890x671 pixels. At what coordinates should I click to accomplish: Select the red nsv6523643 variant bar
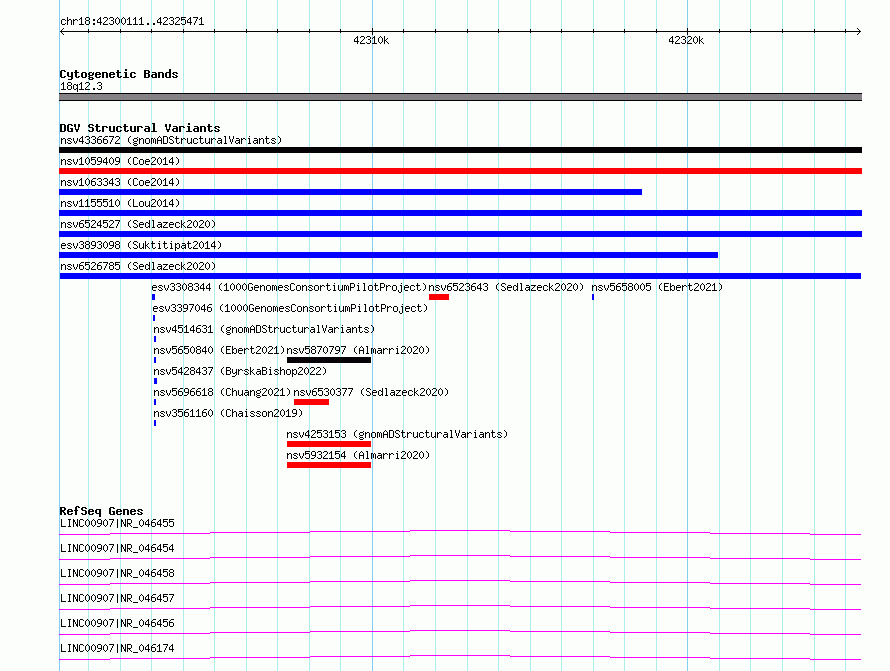point(439,297)
